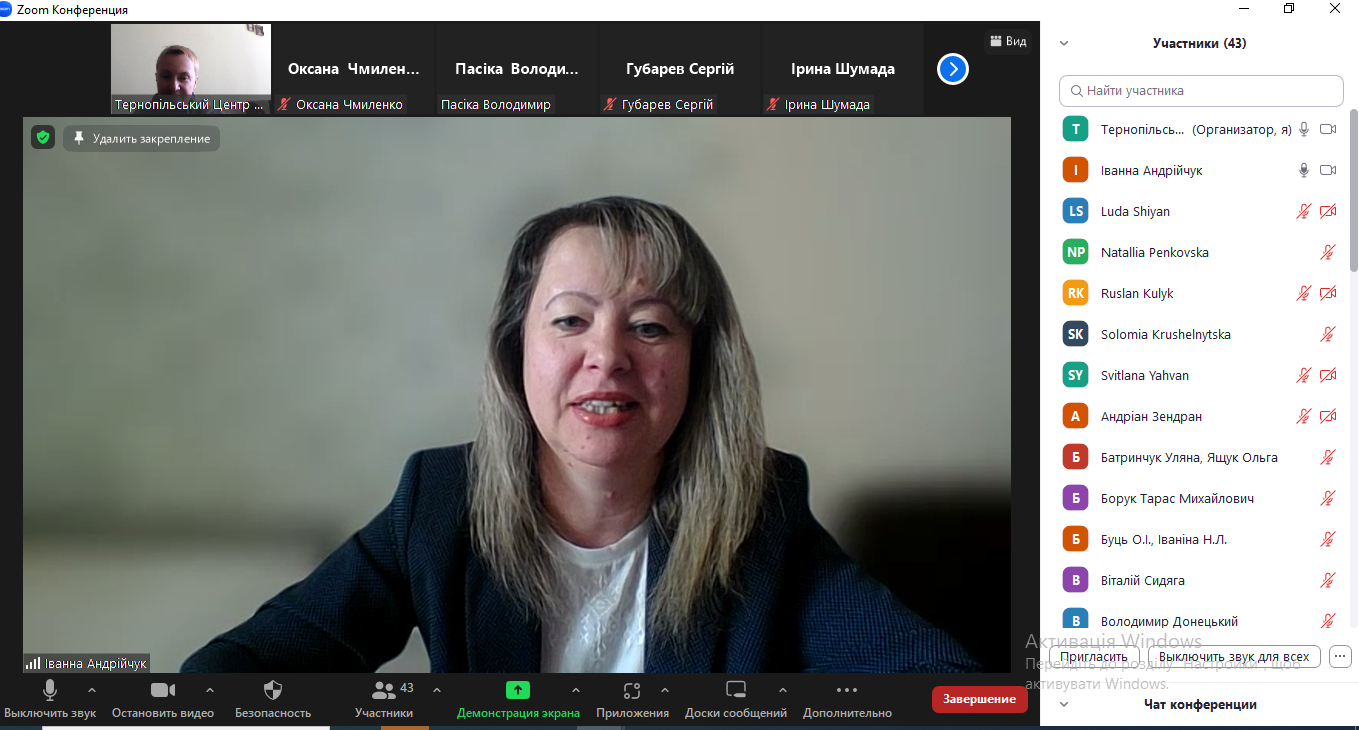Expand Доски сообщений options arrow

(783, 690)
